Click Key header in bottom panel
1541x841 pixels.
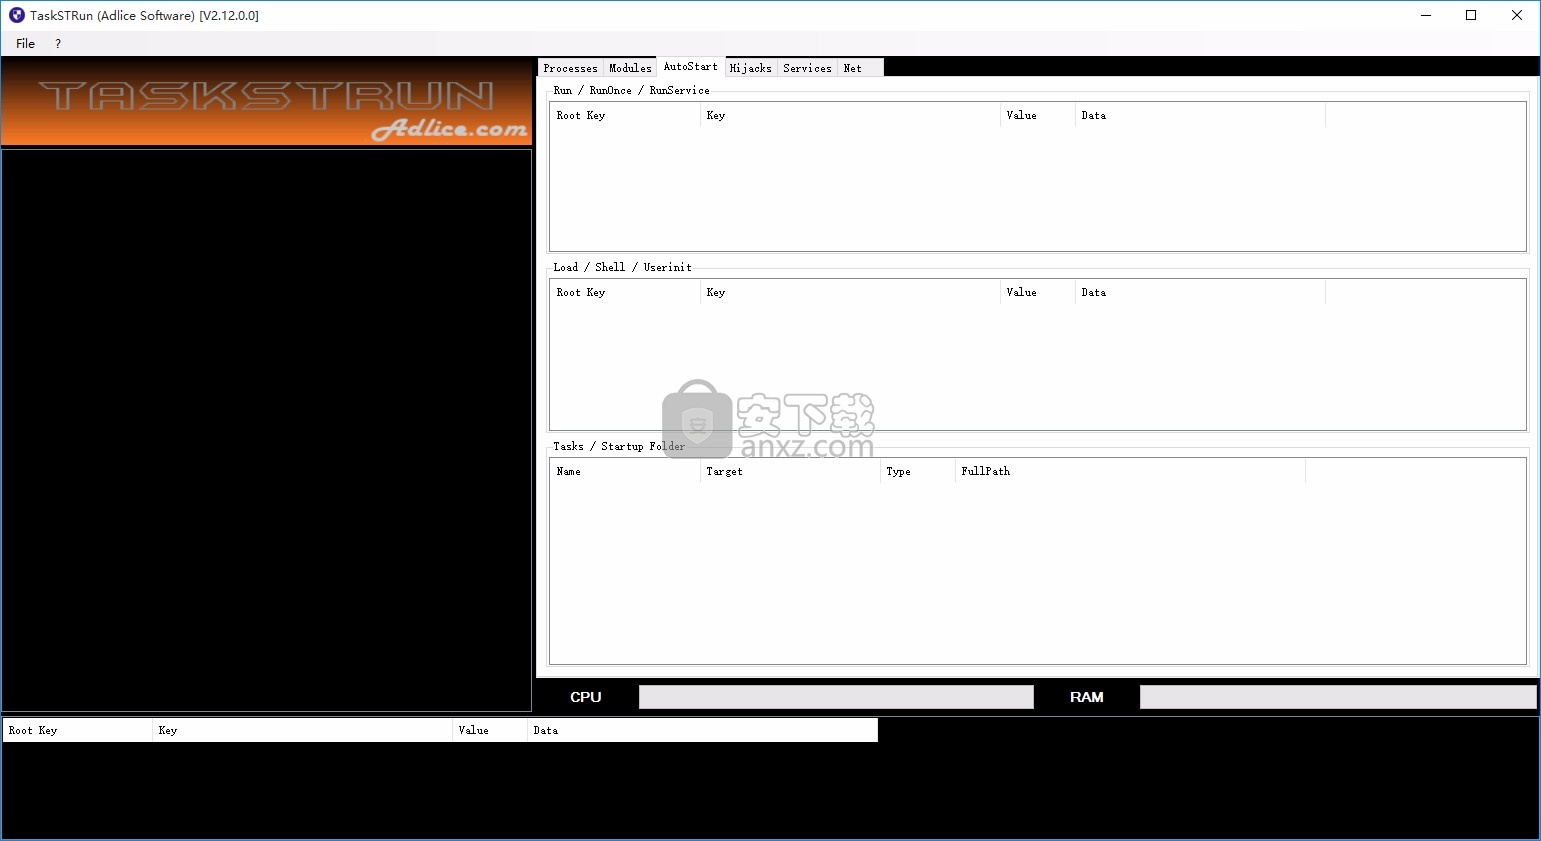(303, 730)
